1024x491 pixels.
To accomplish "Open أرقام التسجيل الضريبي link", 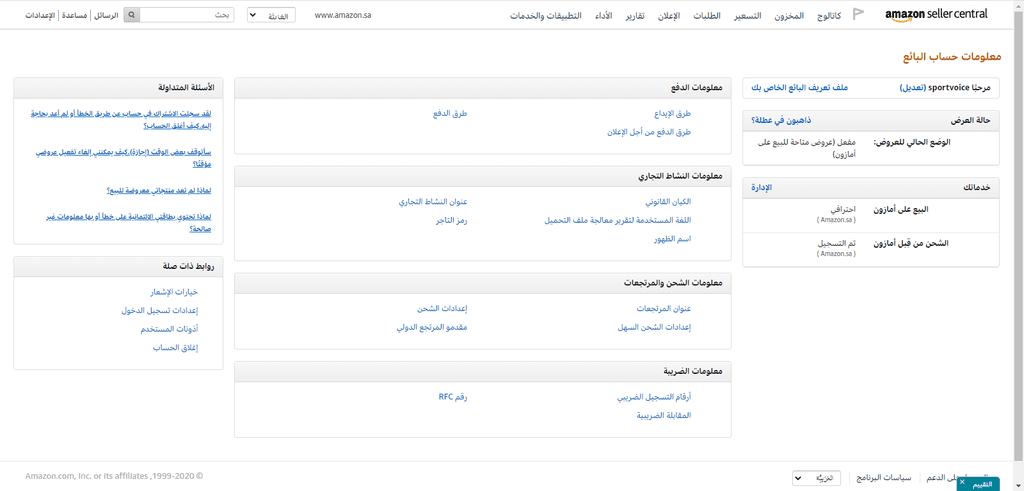I will [x=654, y=397].
